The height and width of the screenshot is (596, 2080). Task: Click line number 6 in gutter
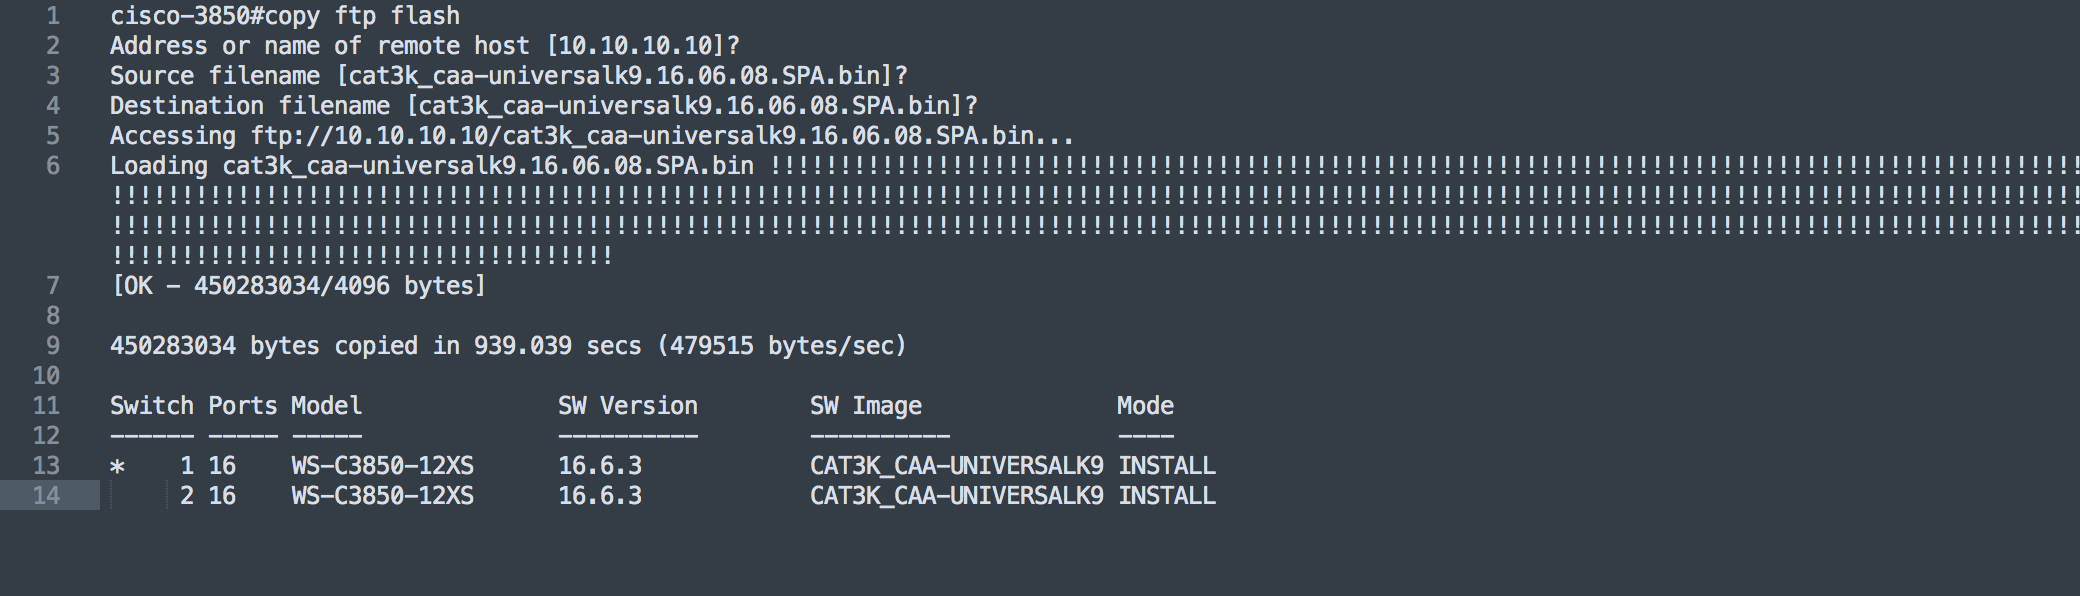53,166
